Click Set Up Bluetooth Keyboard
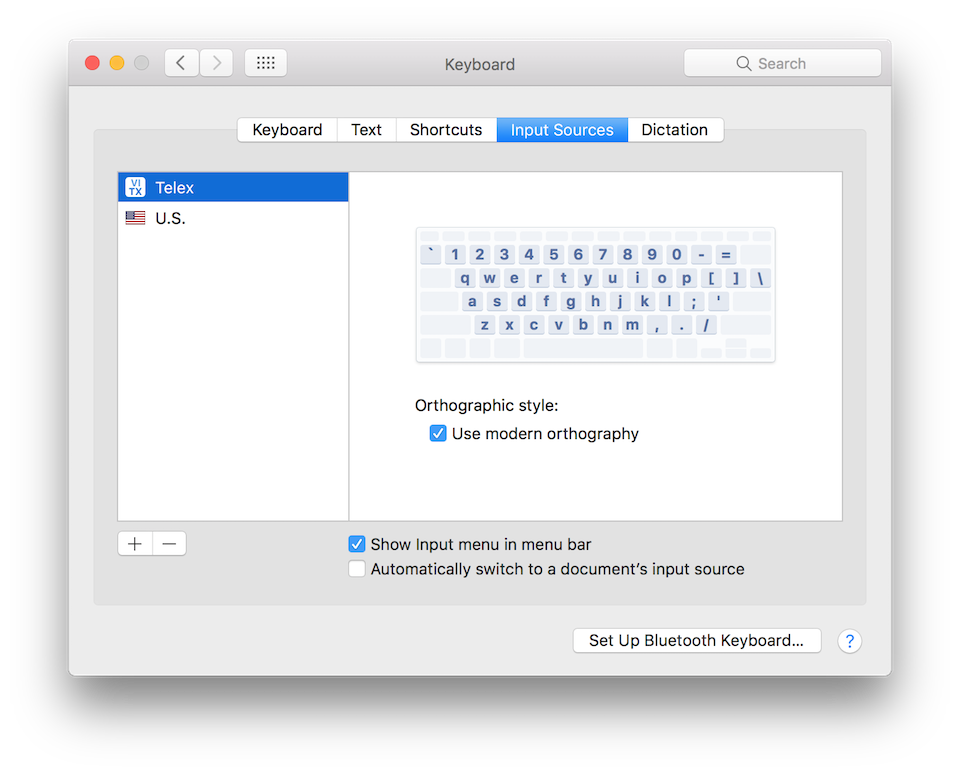 click(x=696, y=641)
